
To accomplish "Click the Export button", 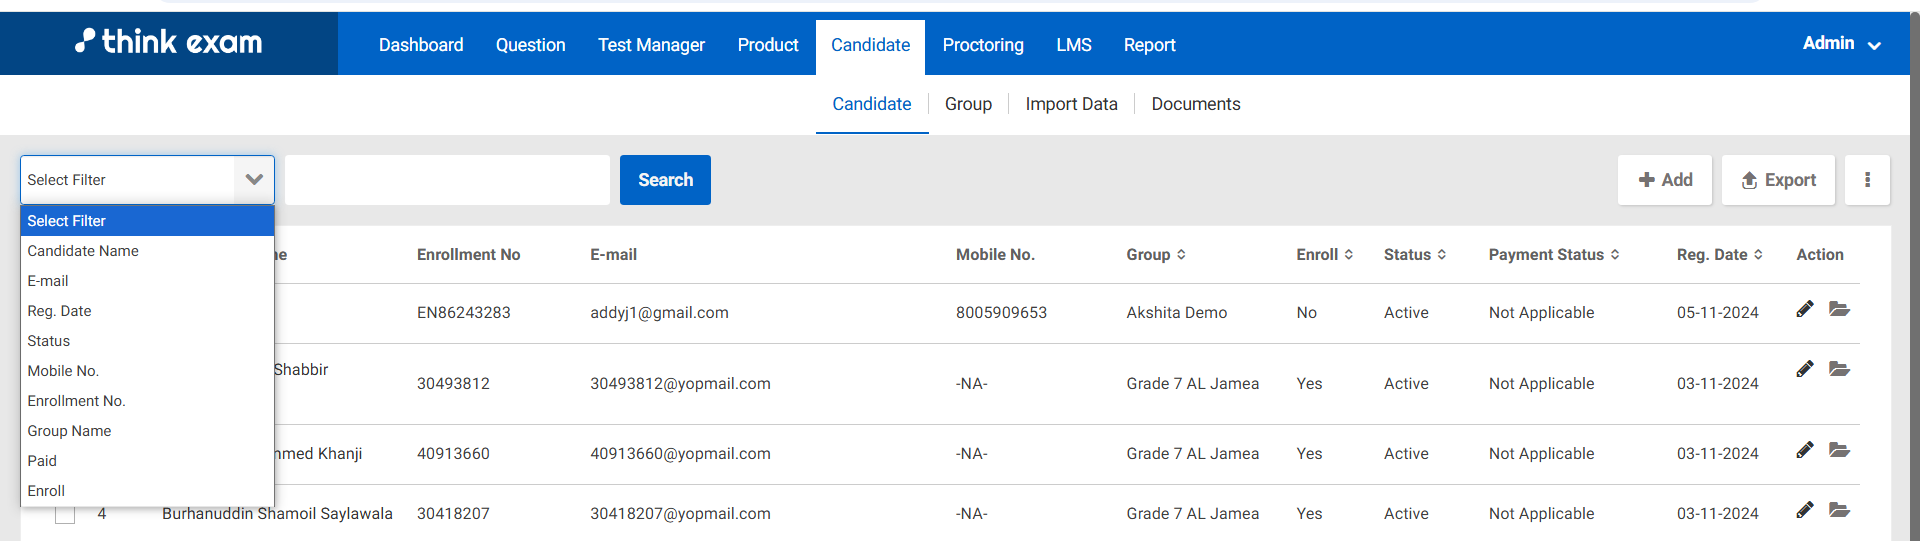I will 1778,180.
